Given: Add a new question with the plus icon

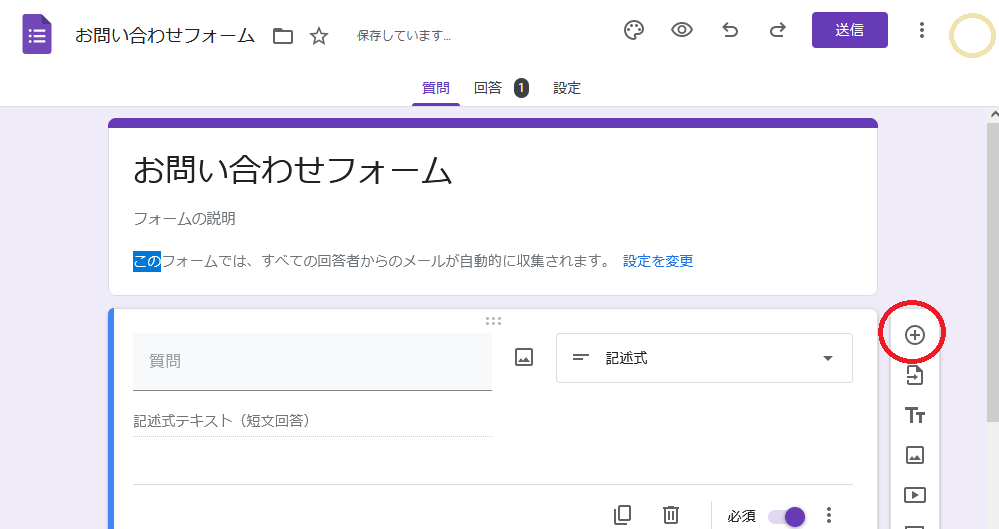Looking at the screenshot, I should (x=915, y=335).
